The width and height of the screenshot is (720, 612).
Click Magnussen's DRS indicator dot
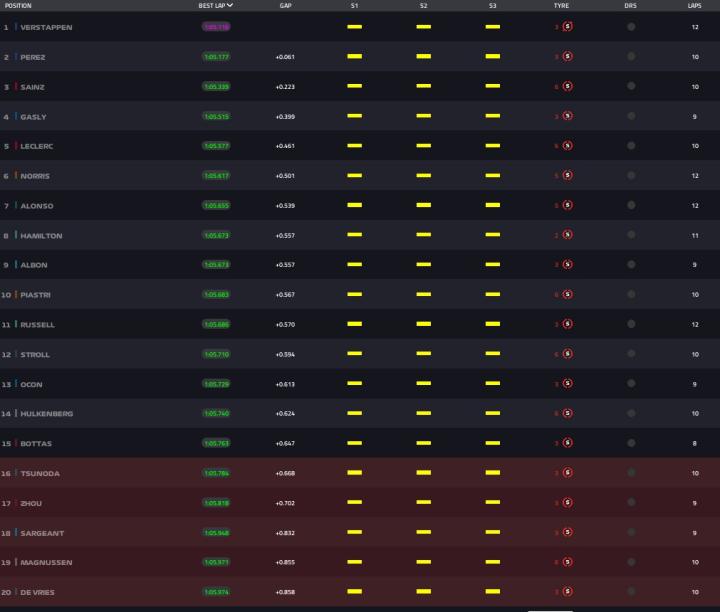click(631, 562)
